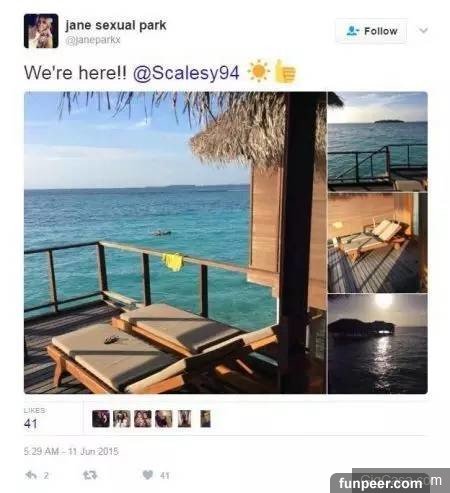Open the tweet author's profile avatar
450x493 pixels.
coord(41,31)
